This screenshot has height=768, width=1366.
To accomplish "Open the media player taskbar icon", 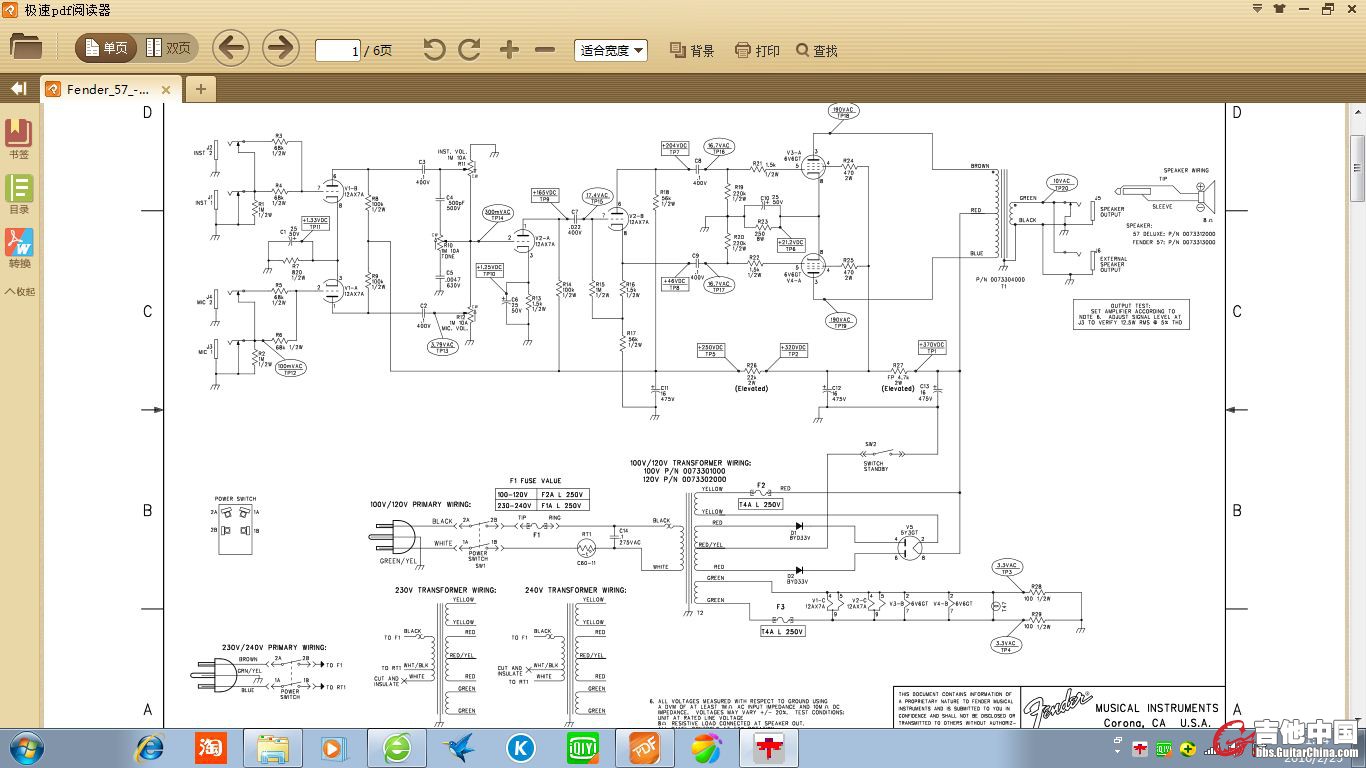I will (334, 748).
